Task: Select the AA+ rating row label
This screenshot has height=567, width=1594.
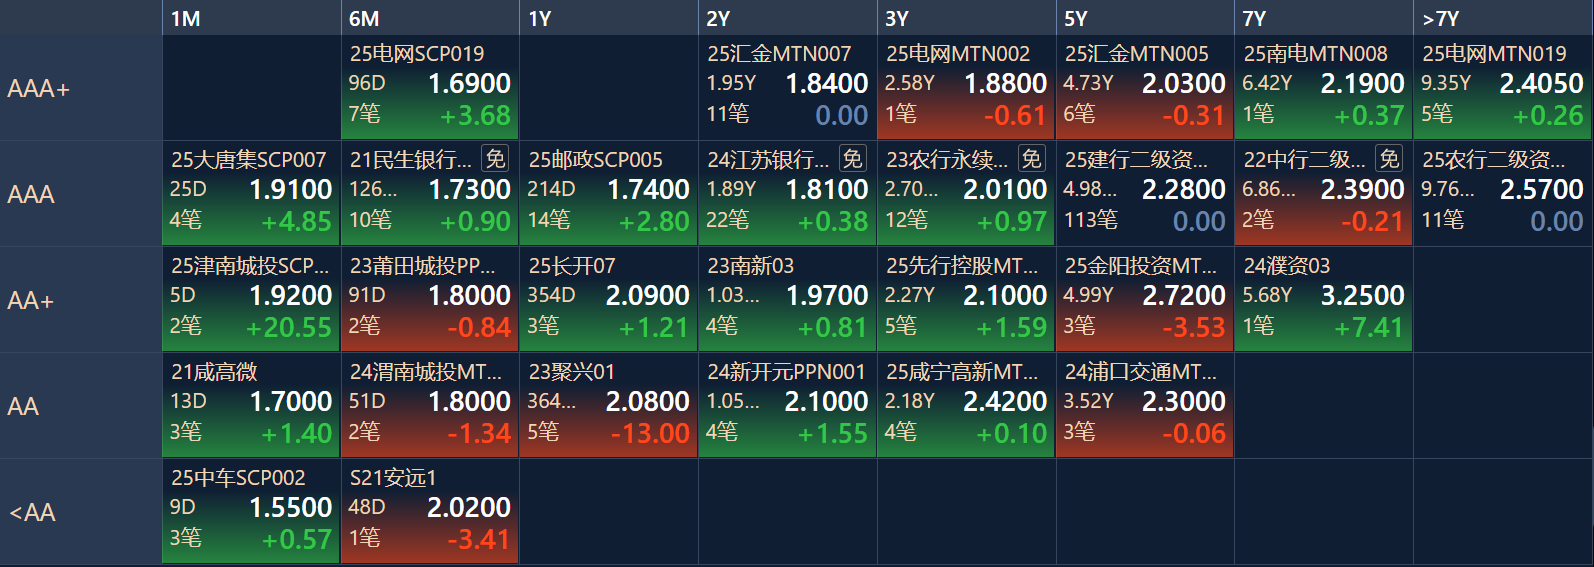Action: click(x=81, y=300)
